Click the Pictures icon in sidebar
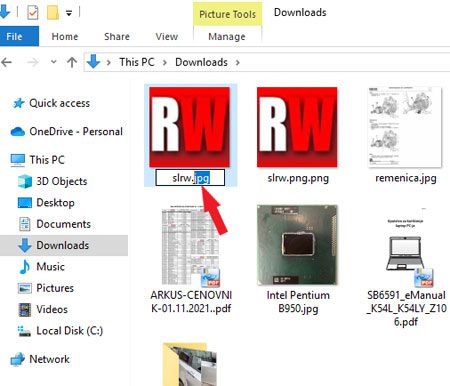Viewport: 450px width, 386px height. point(25,288)
